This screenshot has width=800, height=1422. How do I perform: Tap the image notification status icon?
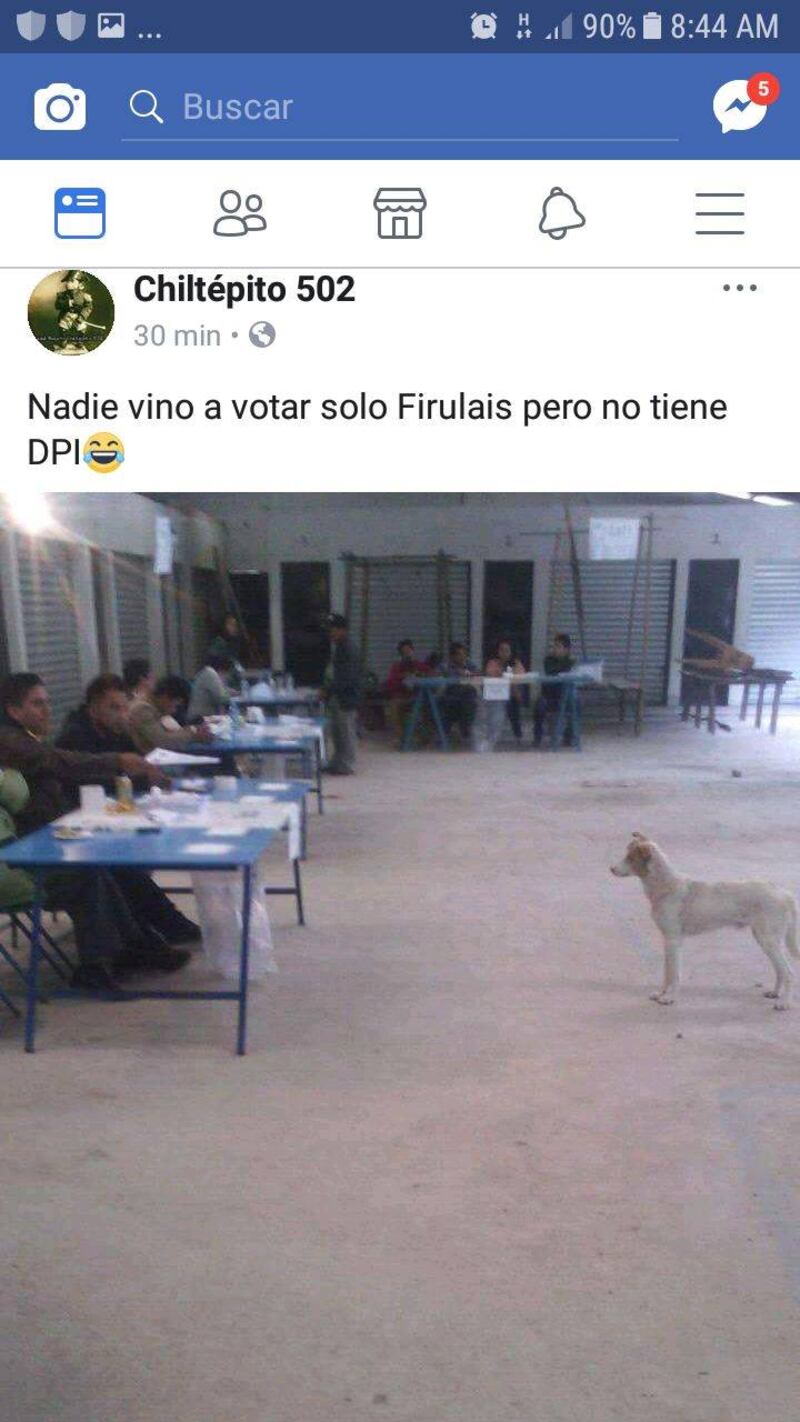(111, 26)
